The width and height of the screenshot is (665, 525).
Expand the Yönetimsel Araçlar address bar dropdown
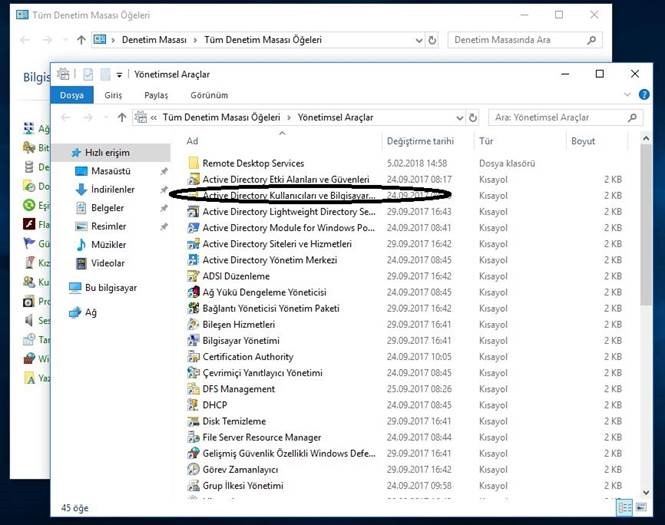(x=459, y=118)
